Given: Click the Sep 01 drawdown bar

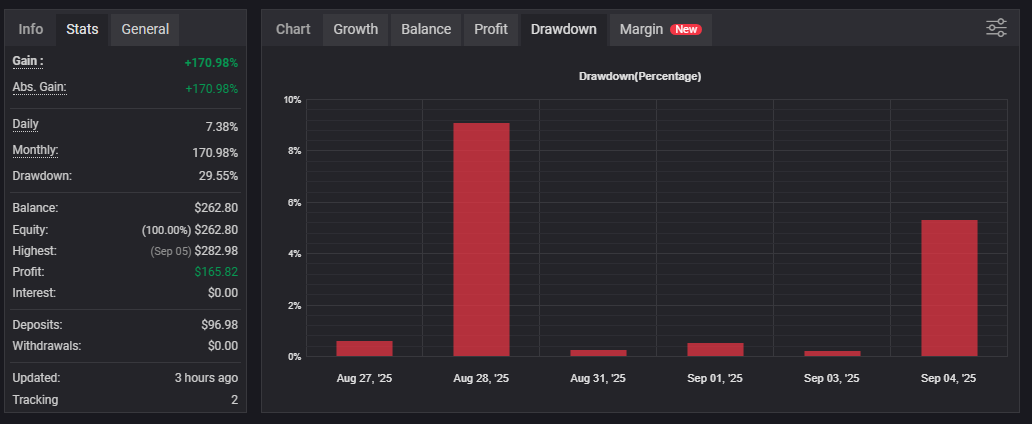Looking at the screenshot, I should coord(715,350).
